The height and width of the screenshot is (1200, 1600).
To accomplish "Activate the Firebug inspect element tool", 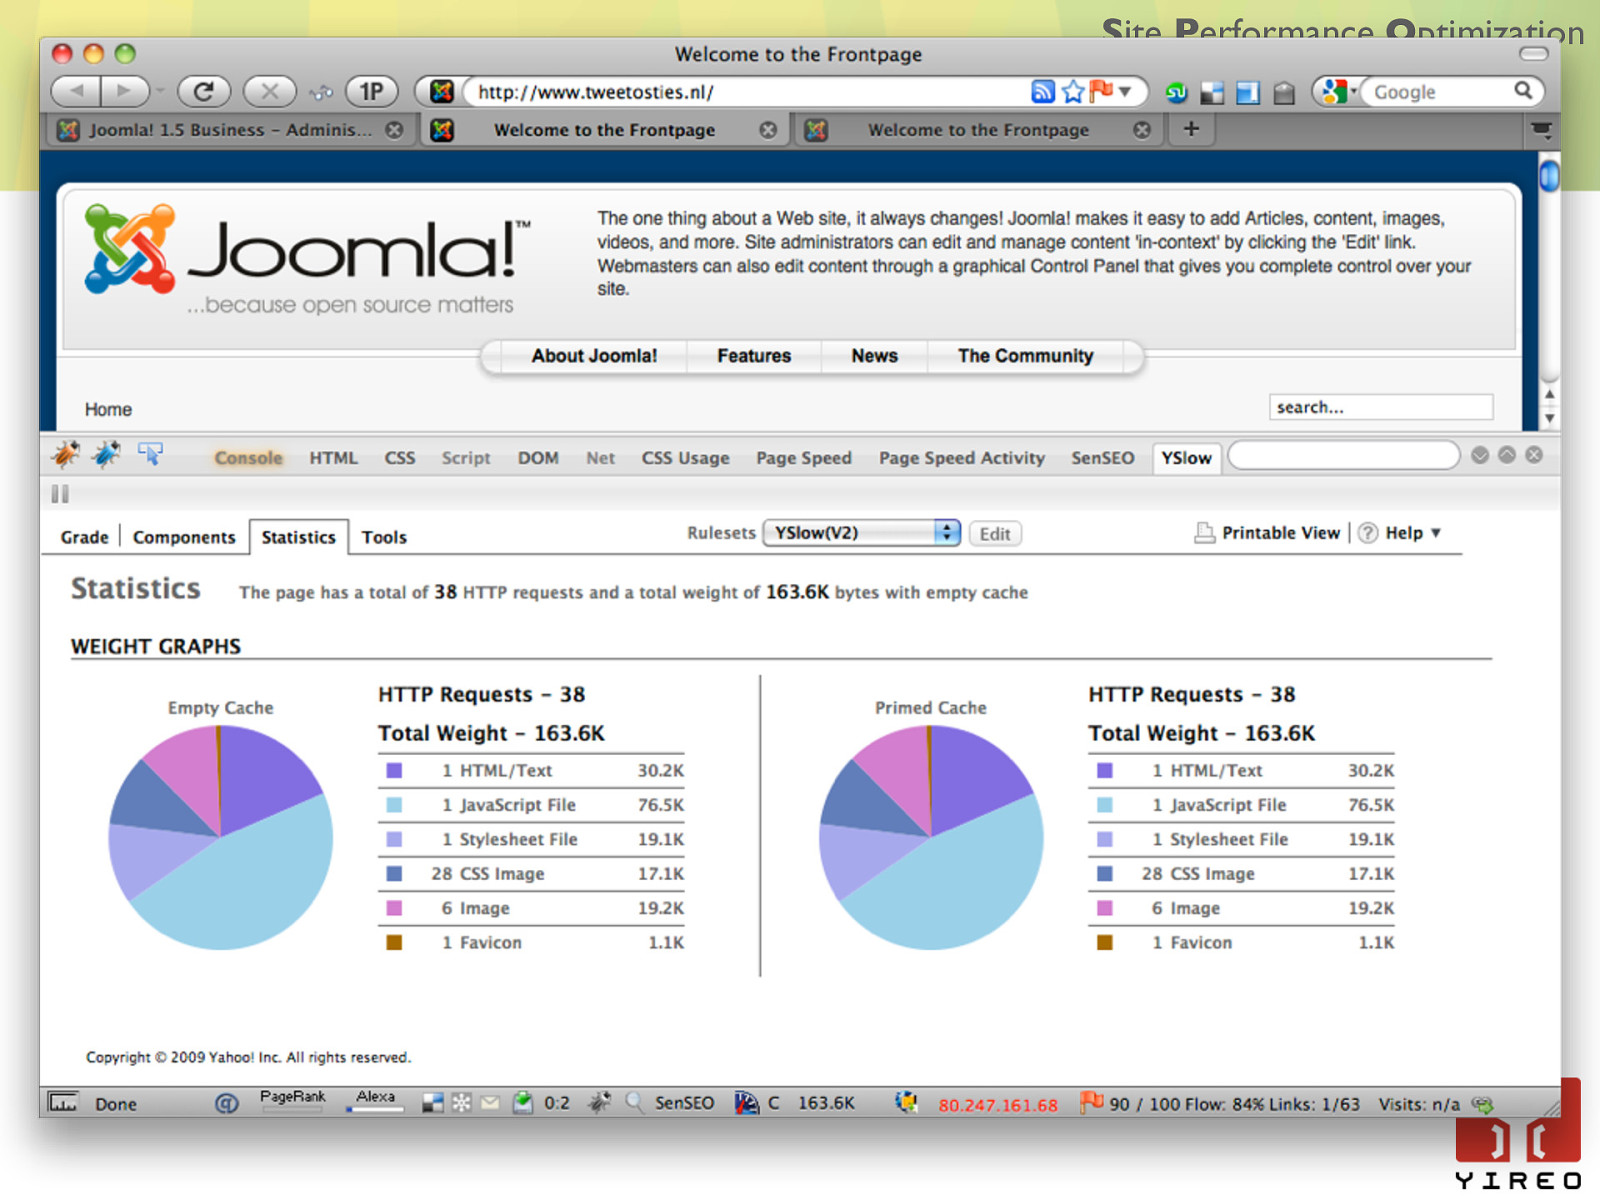I will pos(150,455).
